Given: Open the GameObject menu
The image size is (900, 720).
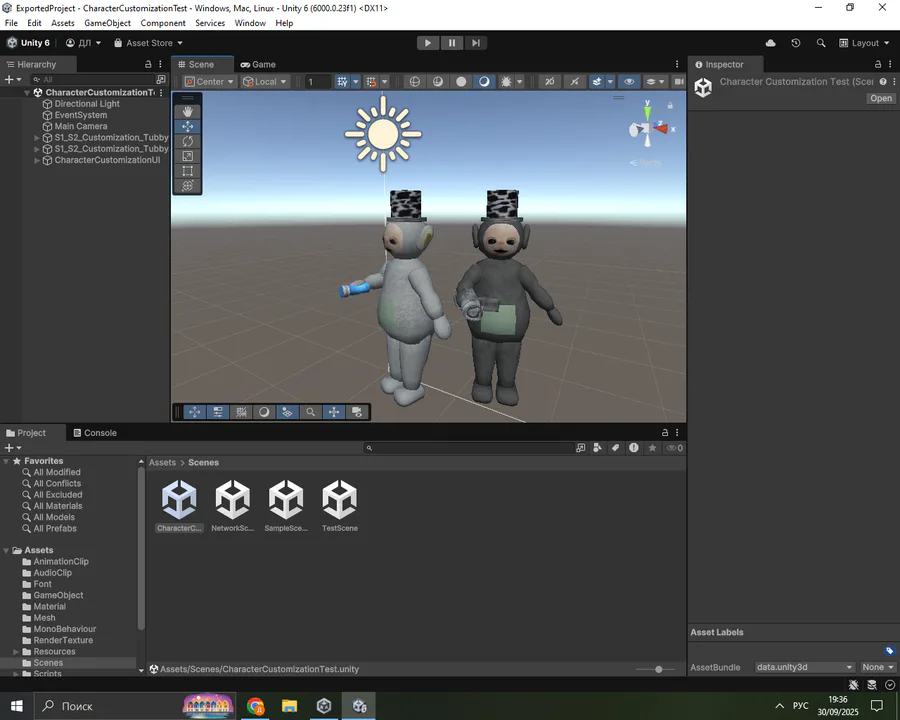Looking at the screenshot, I should tap(107, 23).
